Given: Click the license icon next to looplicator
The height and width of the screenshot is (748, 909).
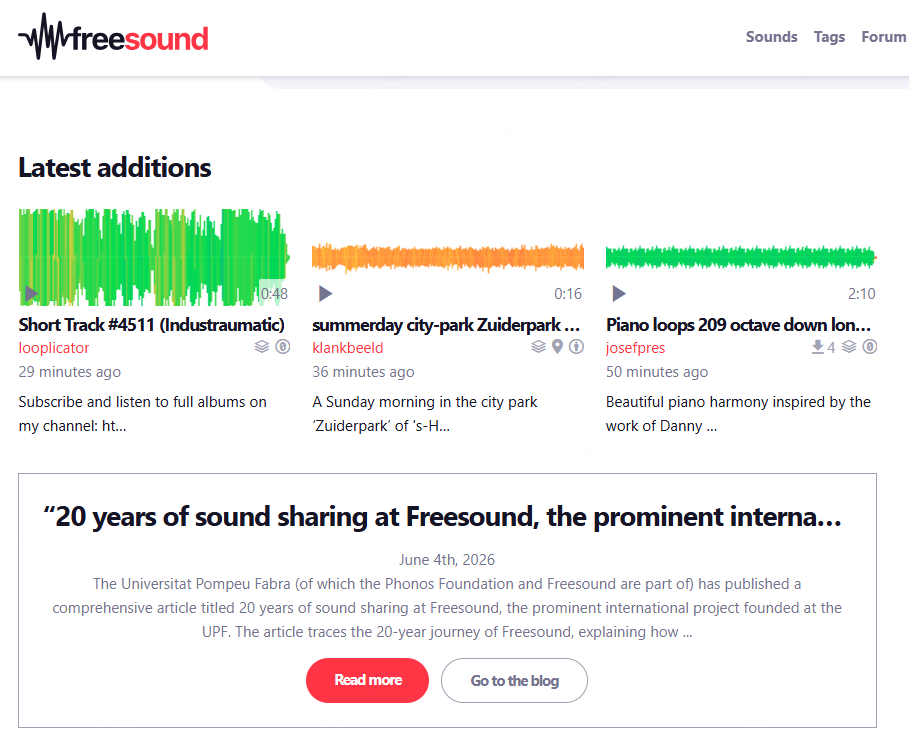Looking at the screenshot, I should click(x=282, y=347).
